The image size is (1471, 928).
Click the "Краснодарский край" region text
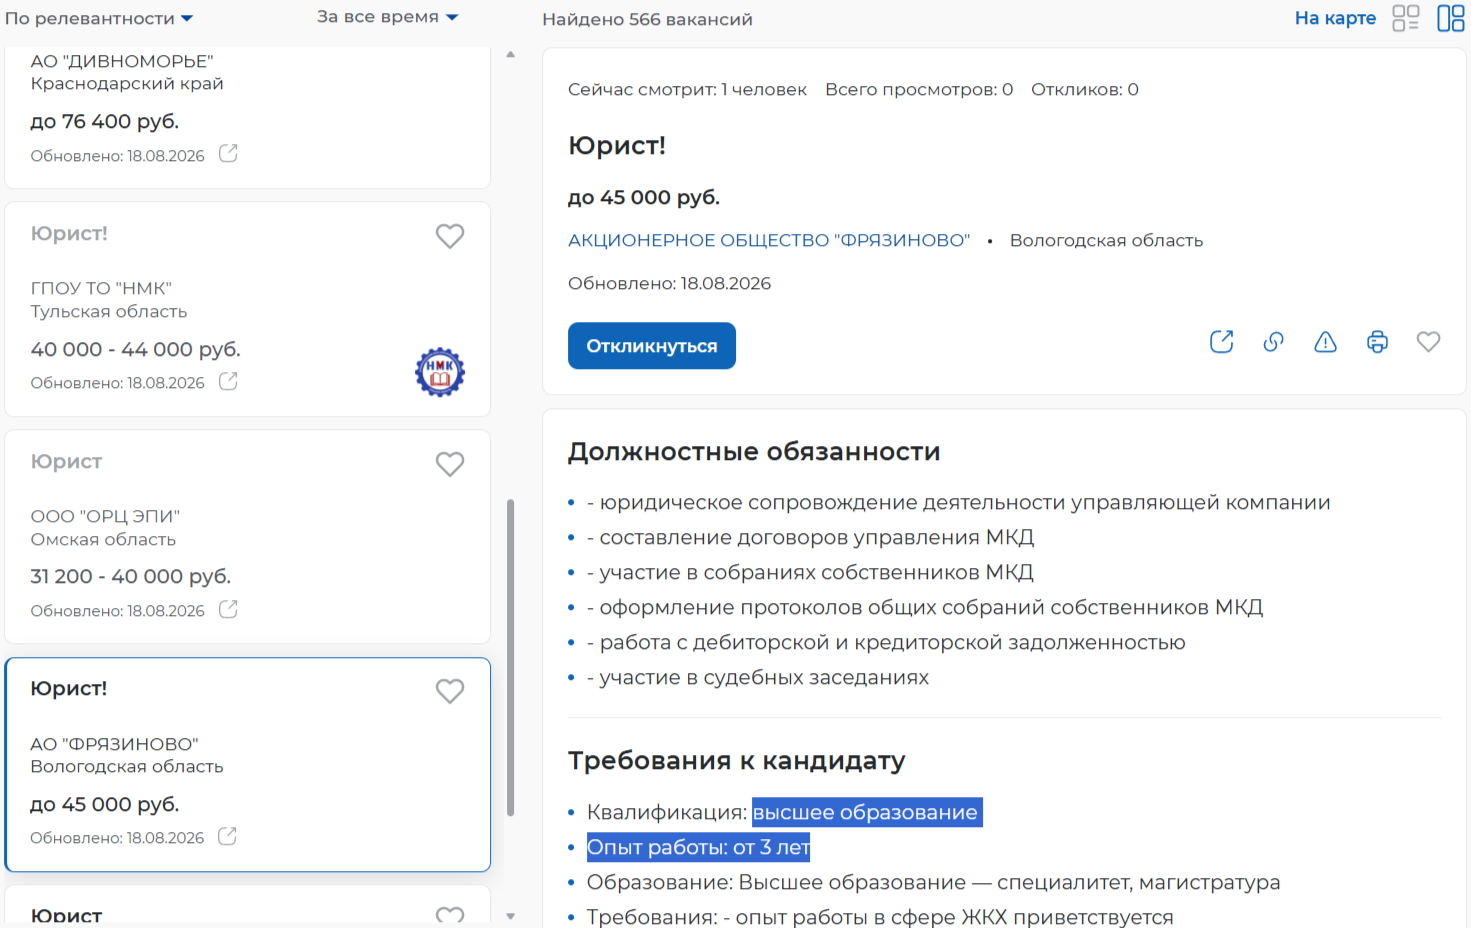point(127,84)
